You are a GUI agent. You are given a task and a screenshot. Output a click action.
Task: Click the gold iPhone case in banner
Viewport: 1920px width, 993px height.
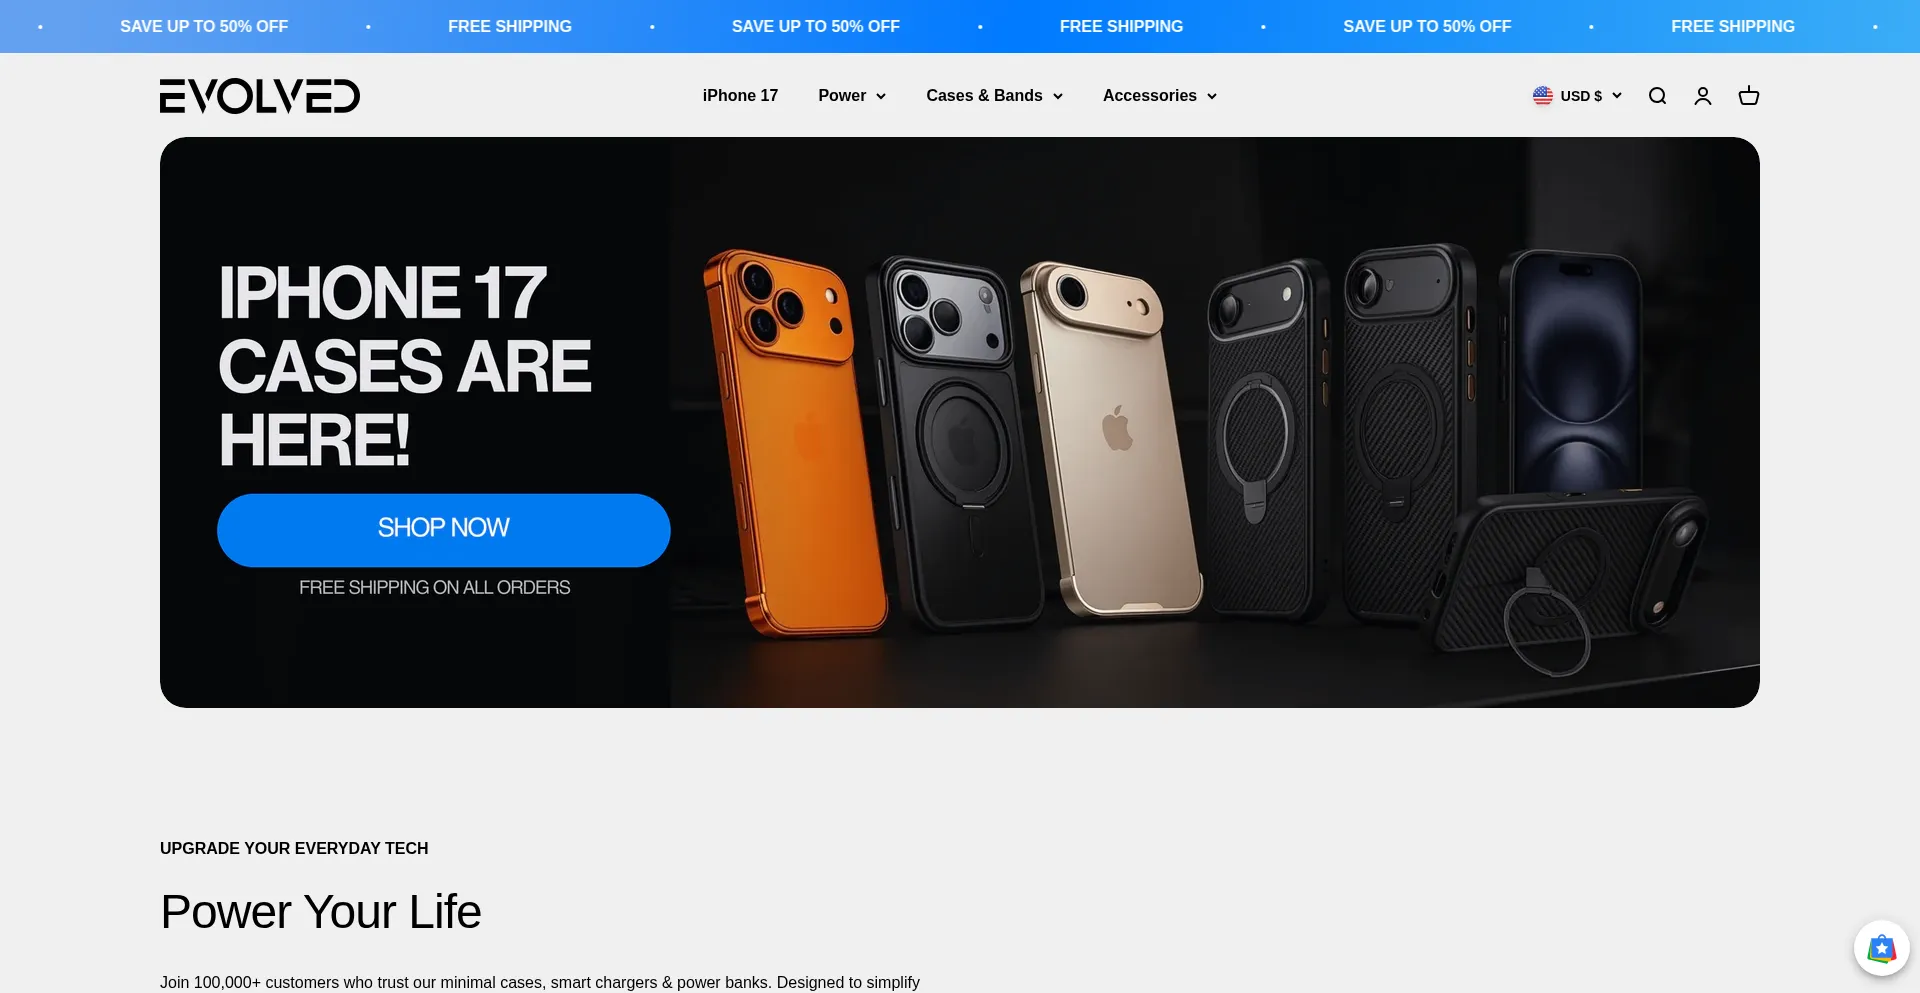(1110, 440)
